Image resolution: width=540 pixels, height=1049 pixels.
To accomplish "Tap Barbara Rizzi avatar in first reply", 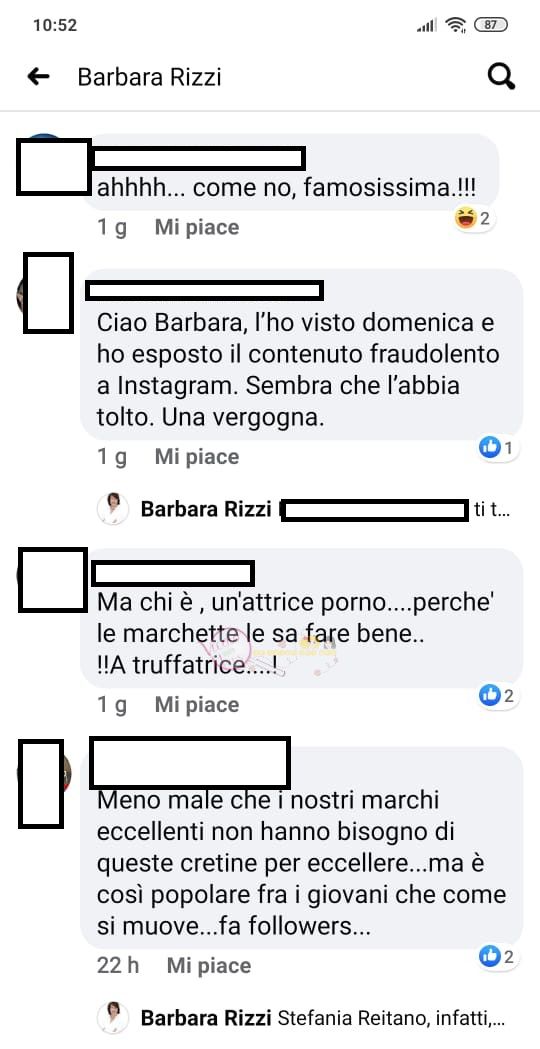I will tap(112, 510).
